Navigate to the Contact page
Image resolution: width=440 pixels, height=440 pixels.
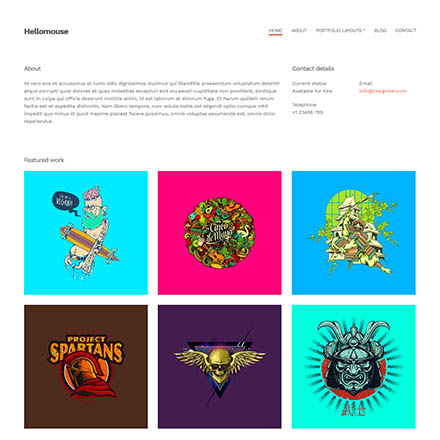pyautogui.click(x=405, y=30)
